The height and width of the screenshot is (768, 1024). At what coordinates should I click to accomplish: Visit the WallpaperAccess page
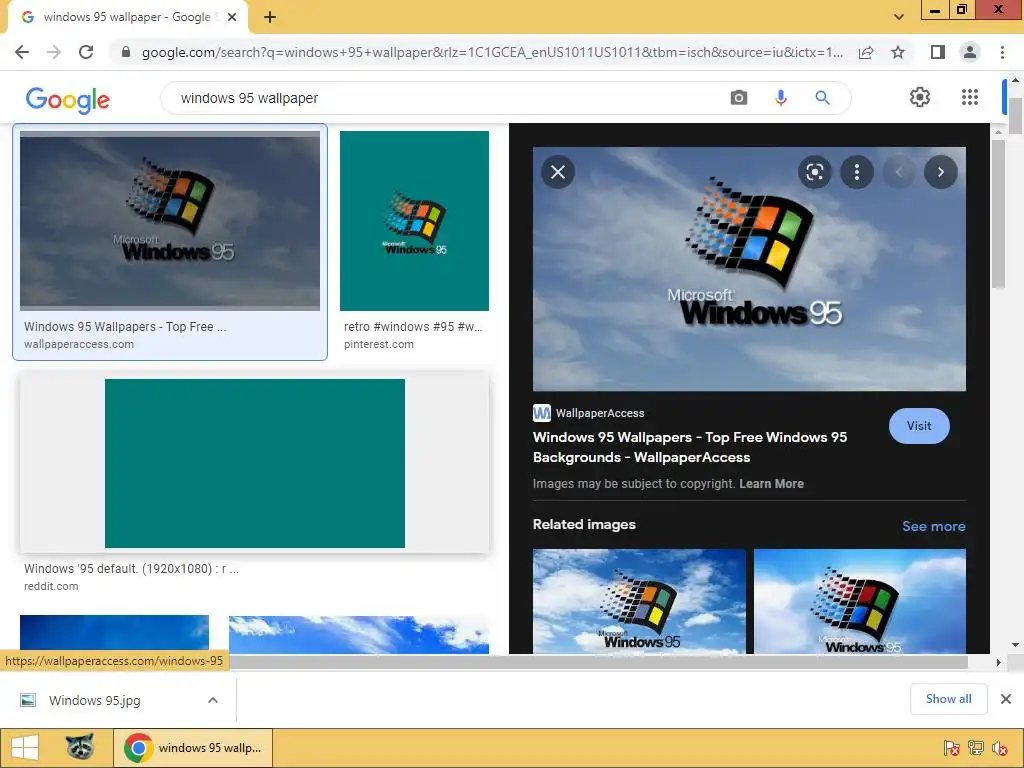pyautogui.click(x=919, y=426)
